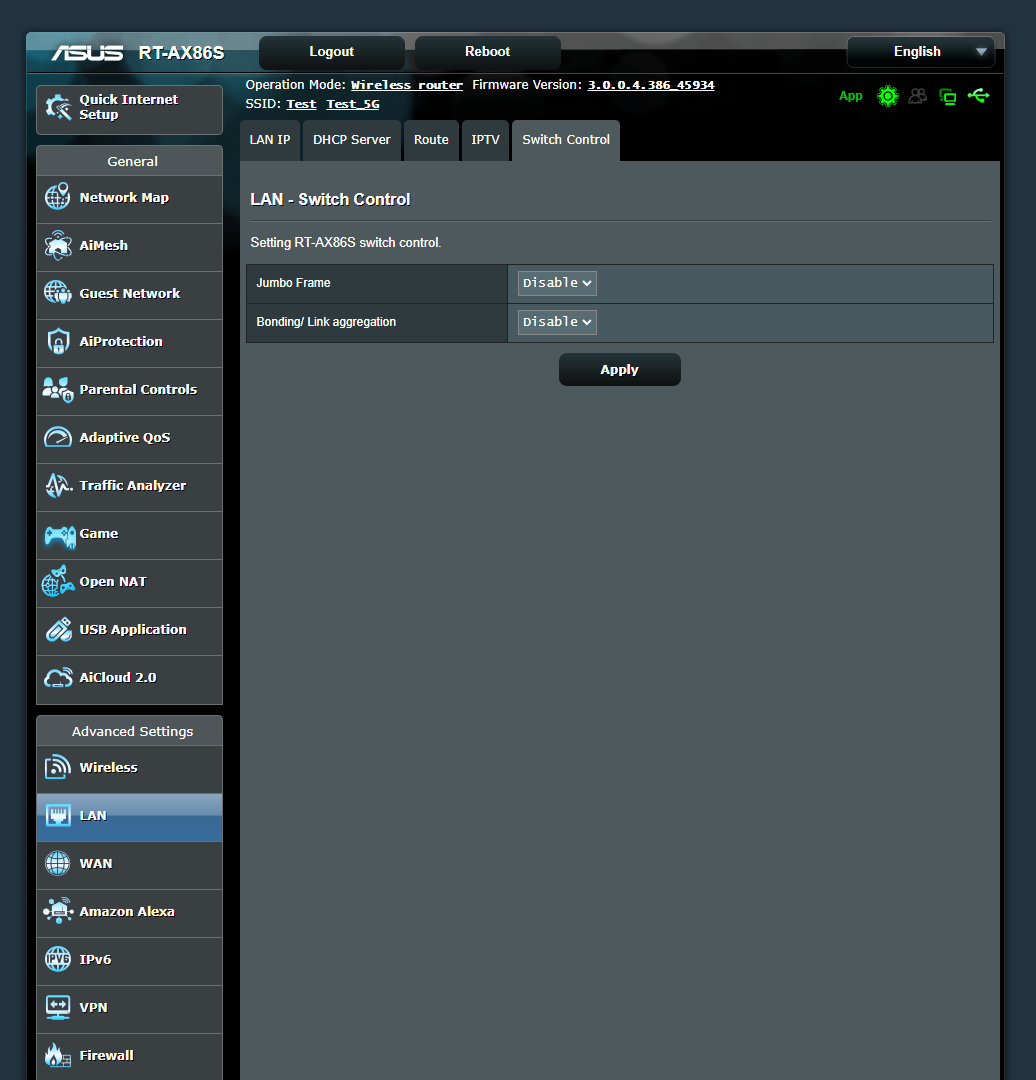This screenshot has width=1036, height=1080.
Task: Click the IPv6 icon in sidebar
Action: (x=58, y=959)
